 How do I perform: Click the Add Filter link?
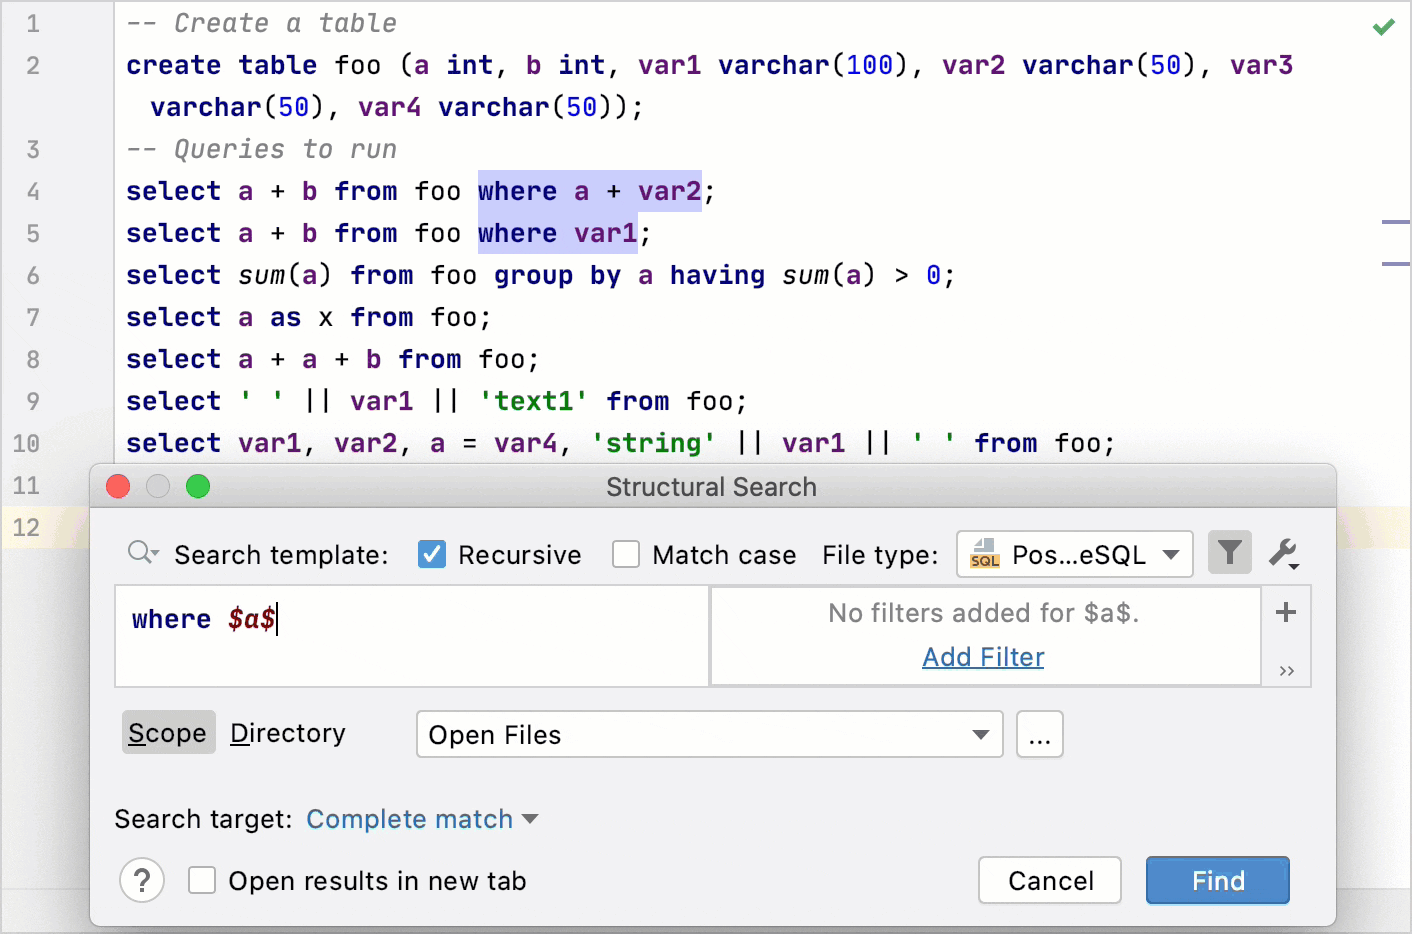click(983, 657)
